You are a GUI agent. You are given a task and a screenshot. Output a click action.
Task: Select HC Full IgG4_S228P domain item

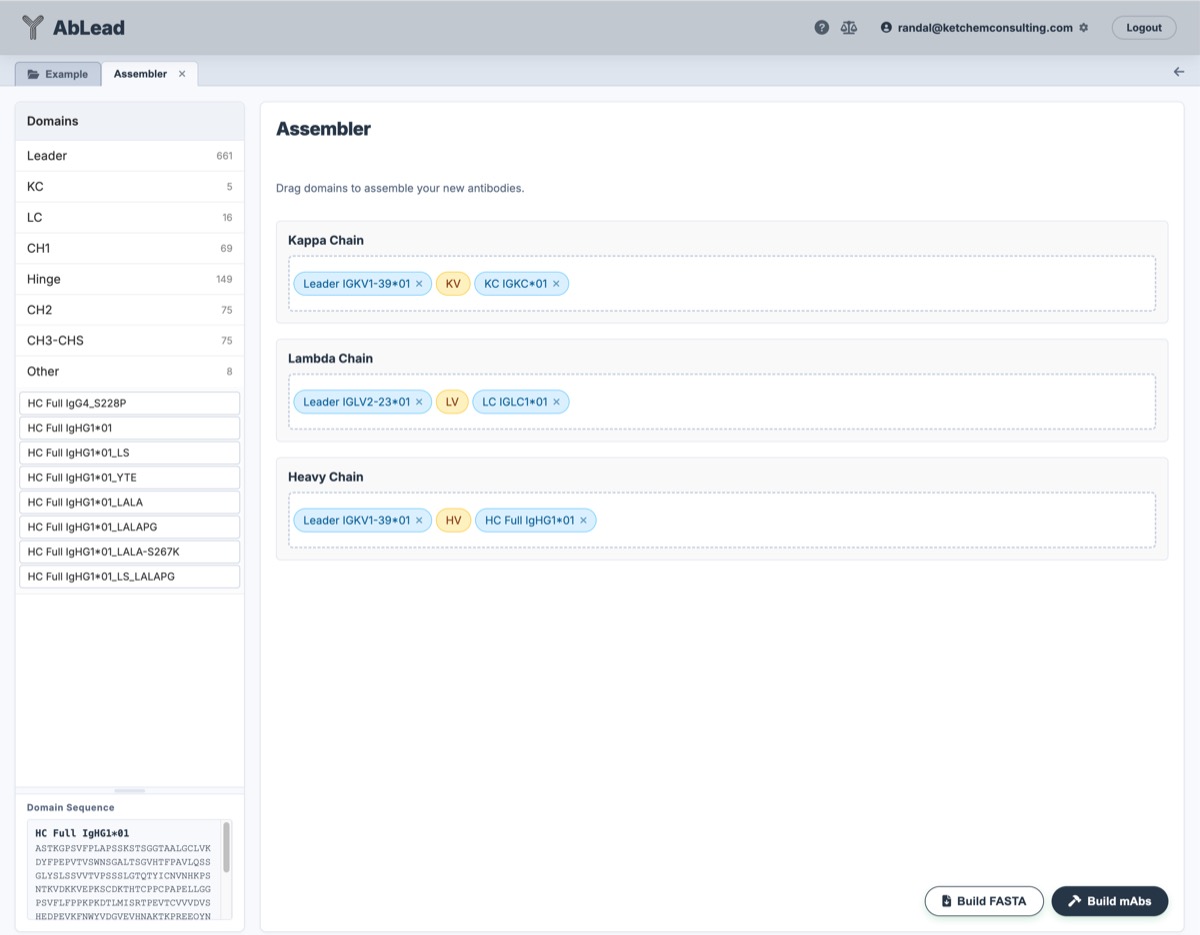[x=129, y=403]
